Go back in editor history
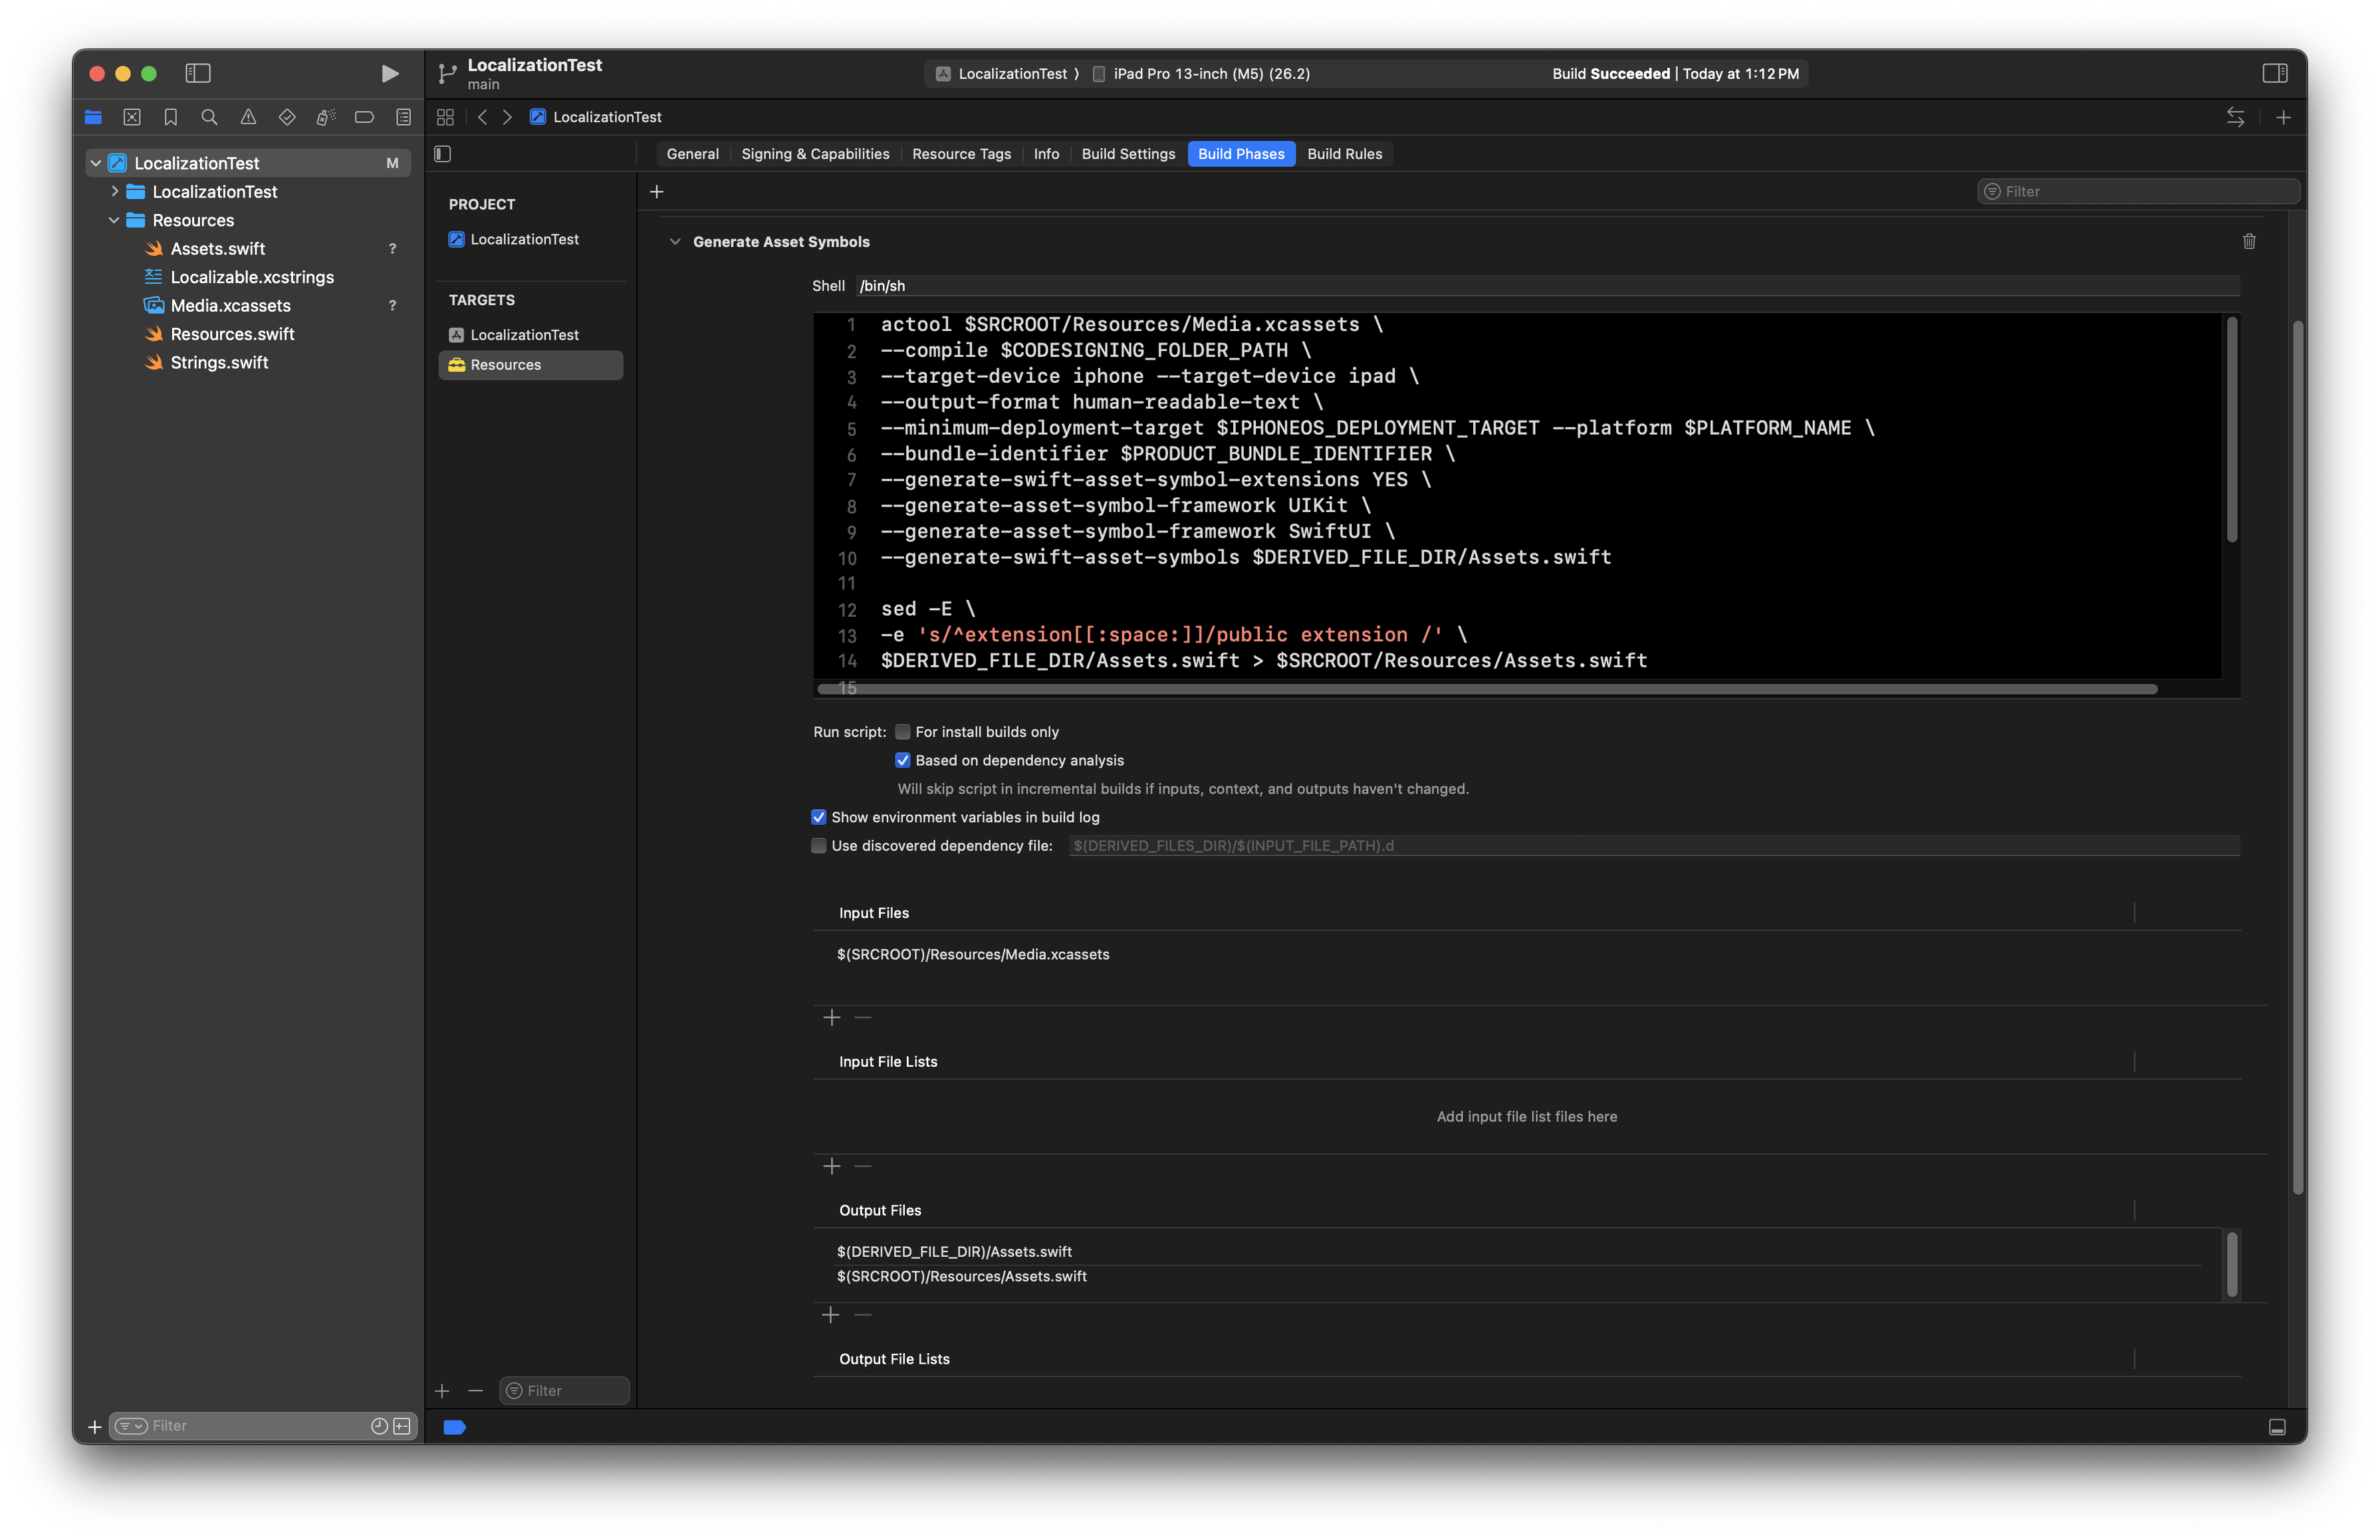Viewport: 2380px width, 1540px height. [x=482, y=117]
